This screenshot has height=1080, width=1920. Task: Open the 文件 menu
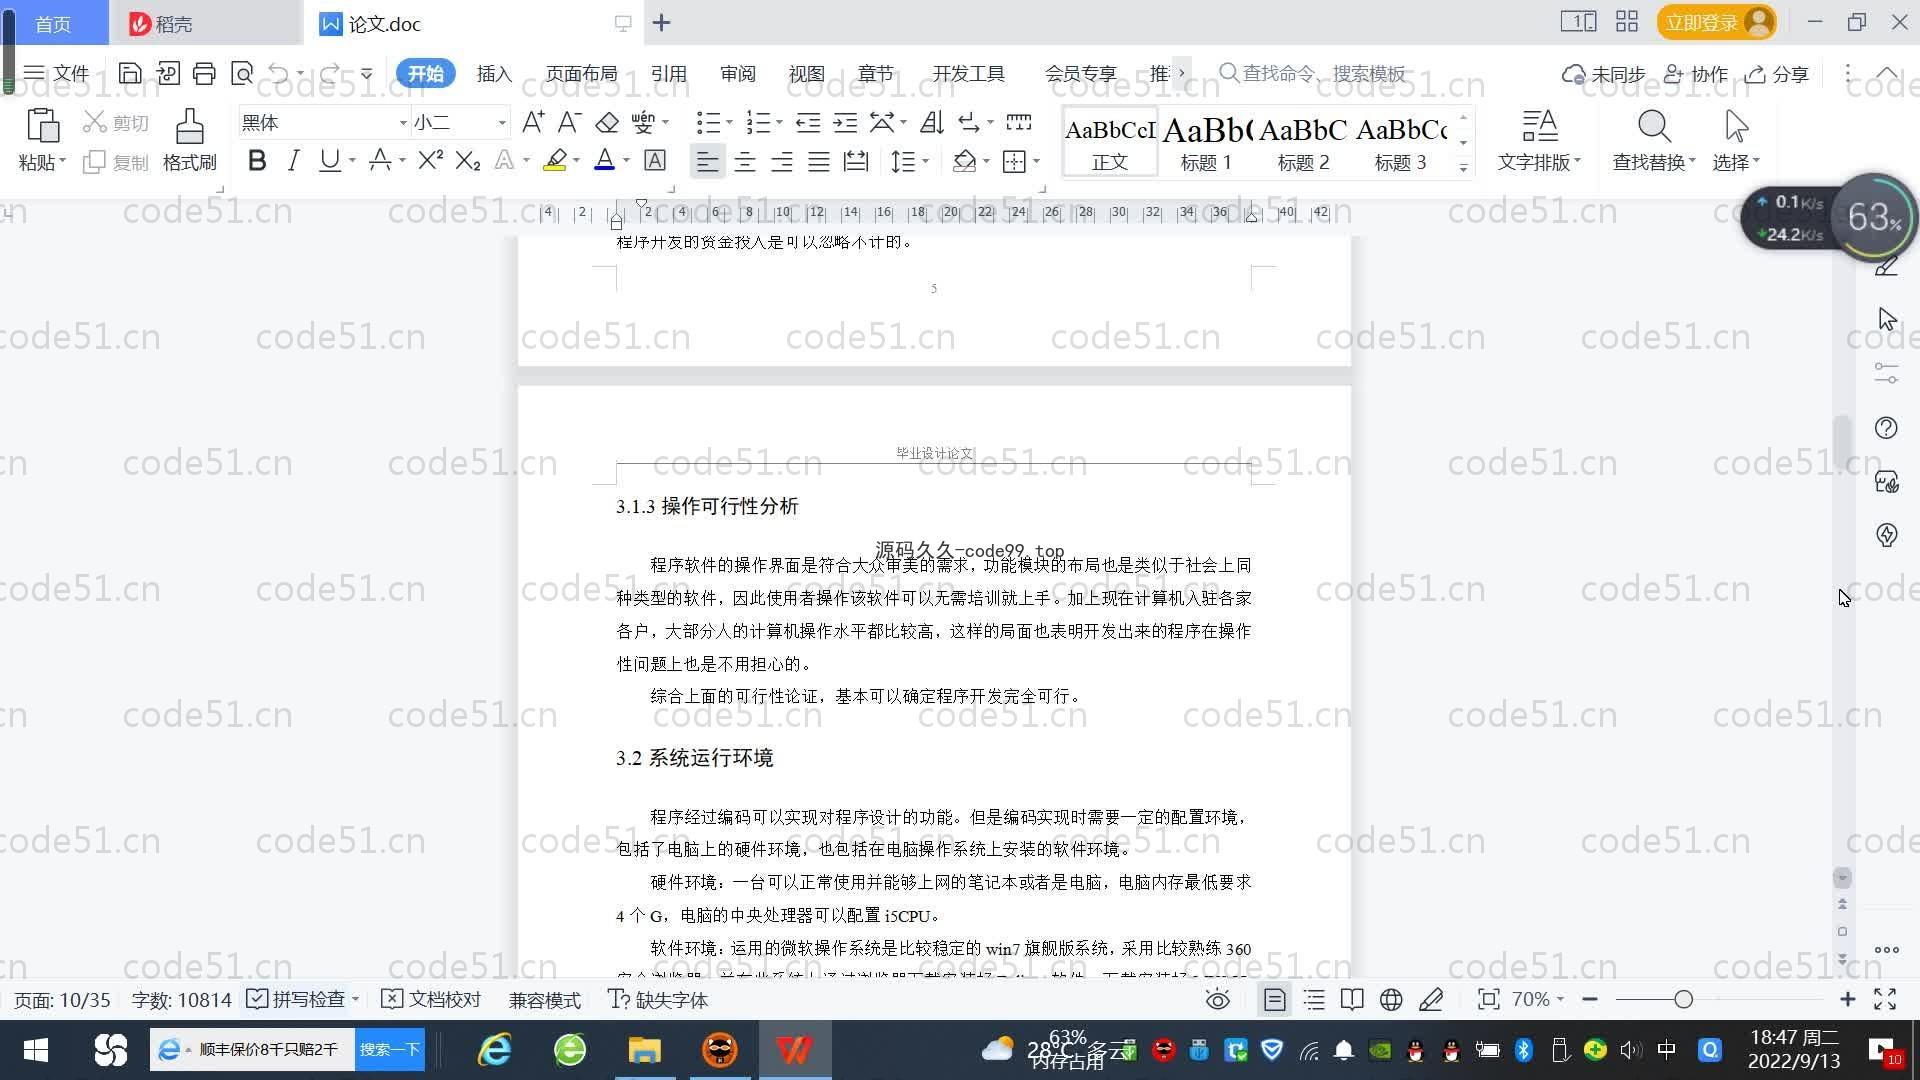pos(57,73)
